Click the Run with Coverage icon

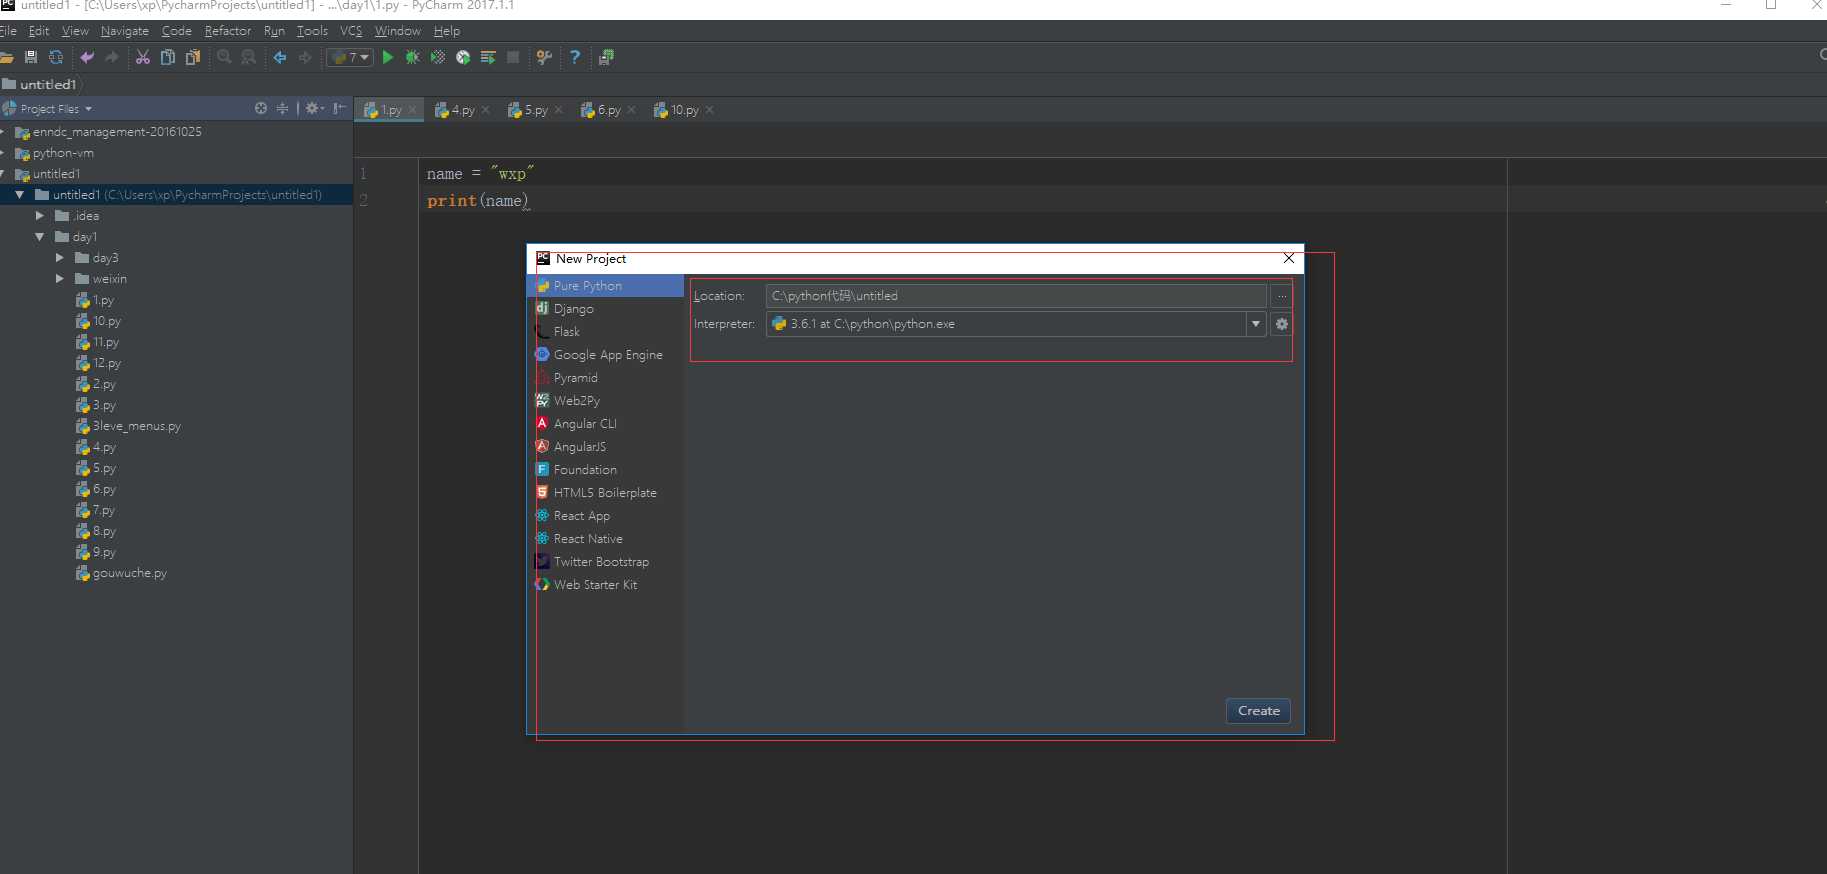tap(438, 58)
